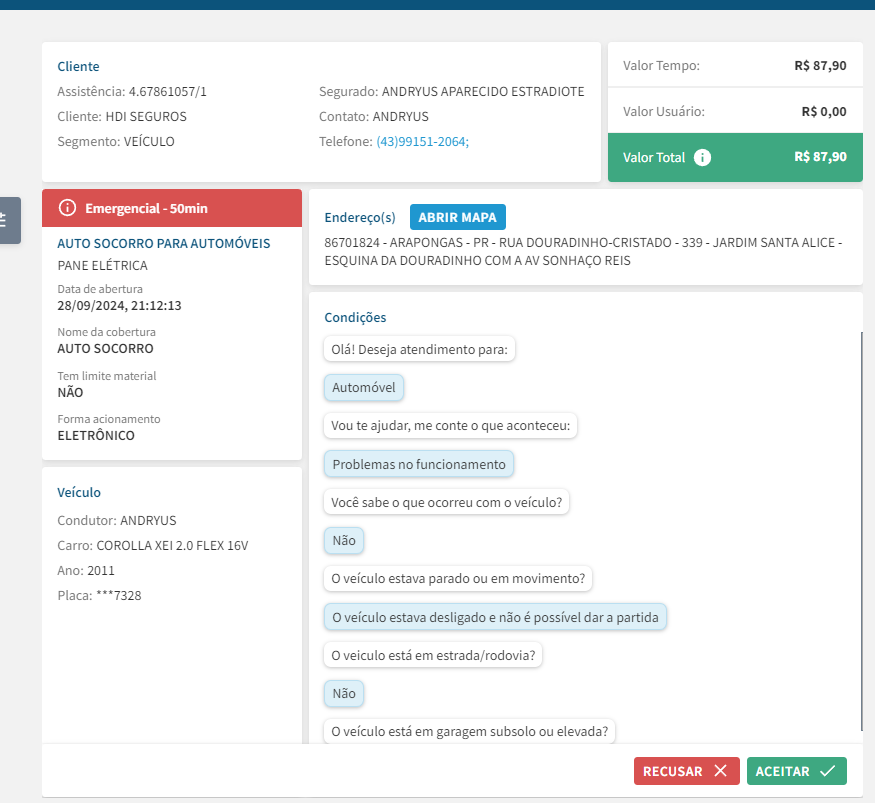This screenshot has height=803, width=875.
Task: Select the "Automóvel" reply bubble
Action: 364,388
